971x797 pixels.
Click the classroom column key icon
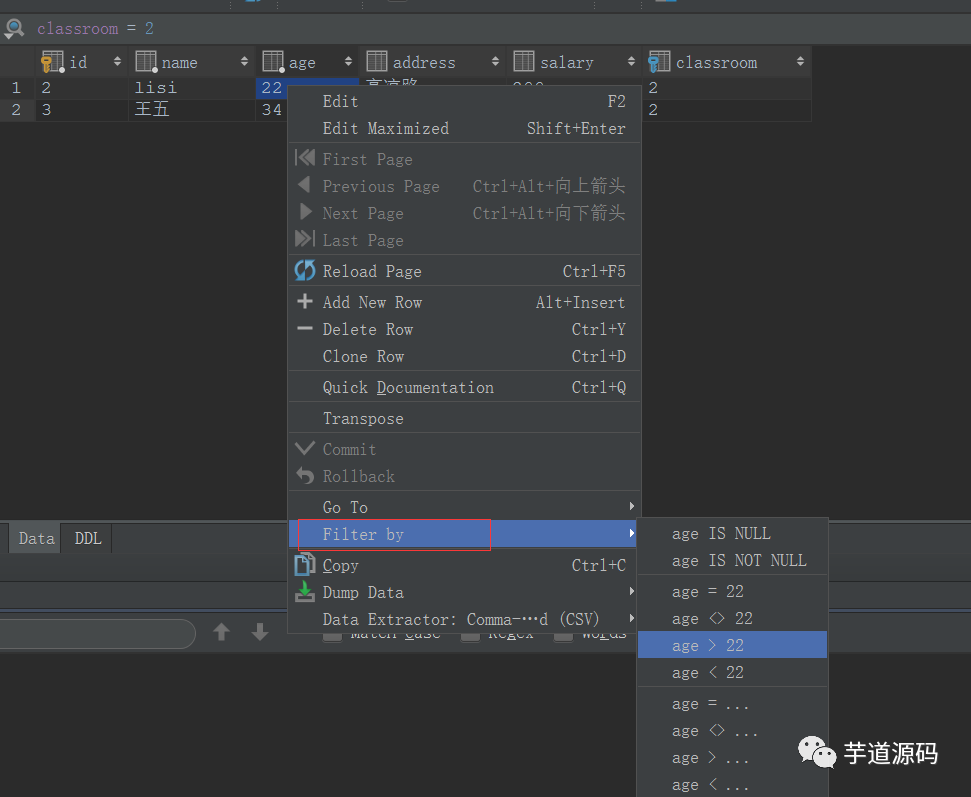659,62
